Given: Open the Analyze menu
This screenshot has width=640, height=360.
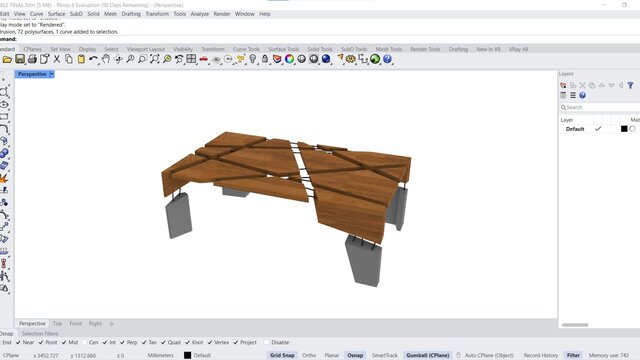Looking at the screenshot, I should [x=200, y=14].
